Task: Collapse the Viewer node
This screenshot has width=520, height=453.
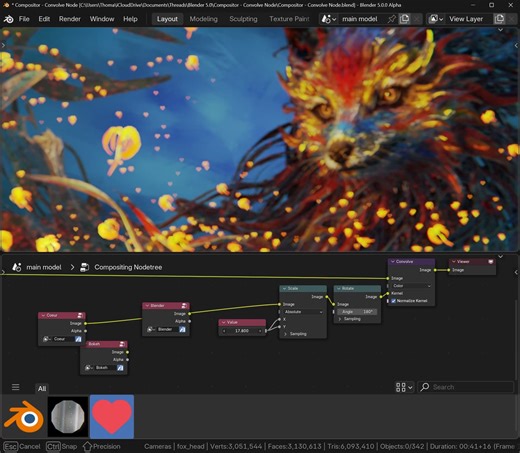Action: (454, 262)
